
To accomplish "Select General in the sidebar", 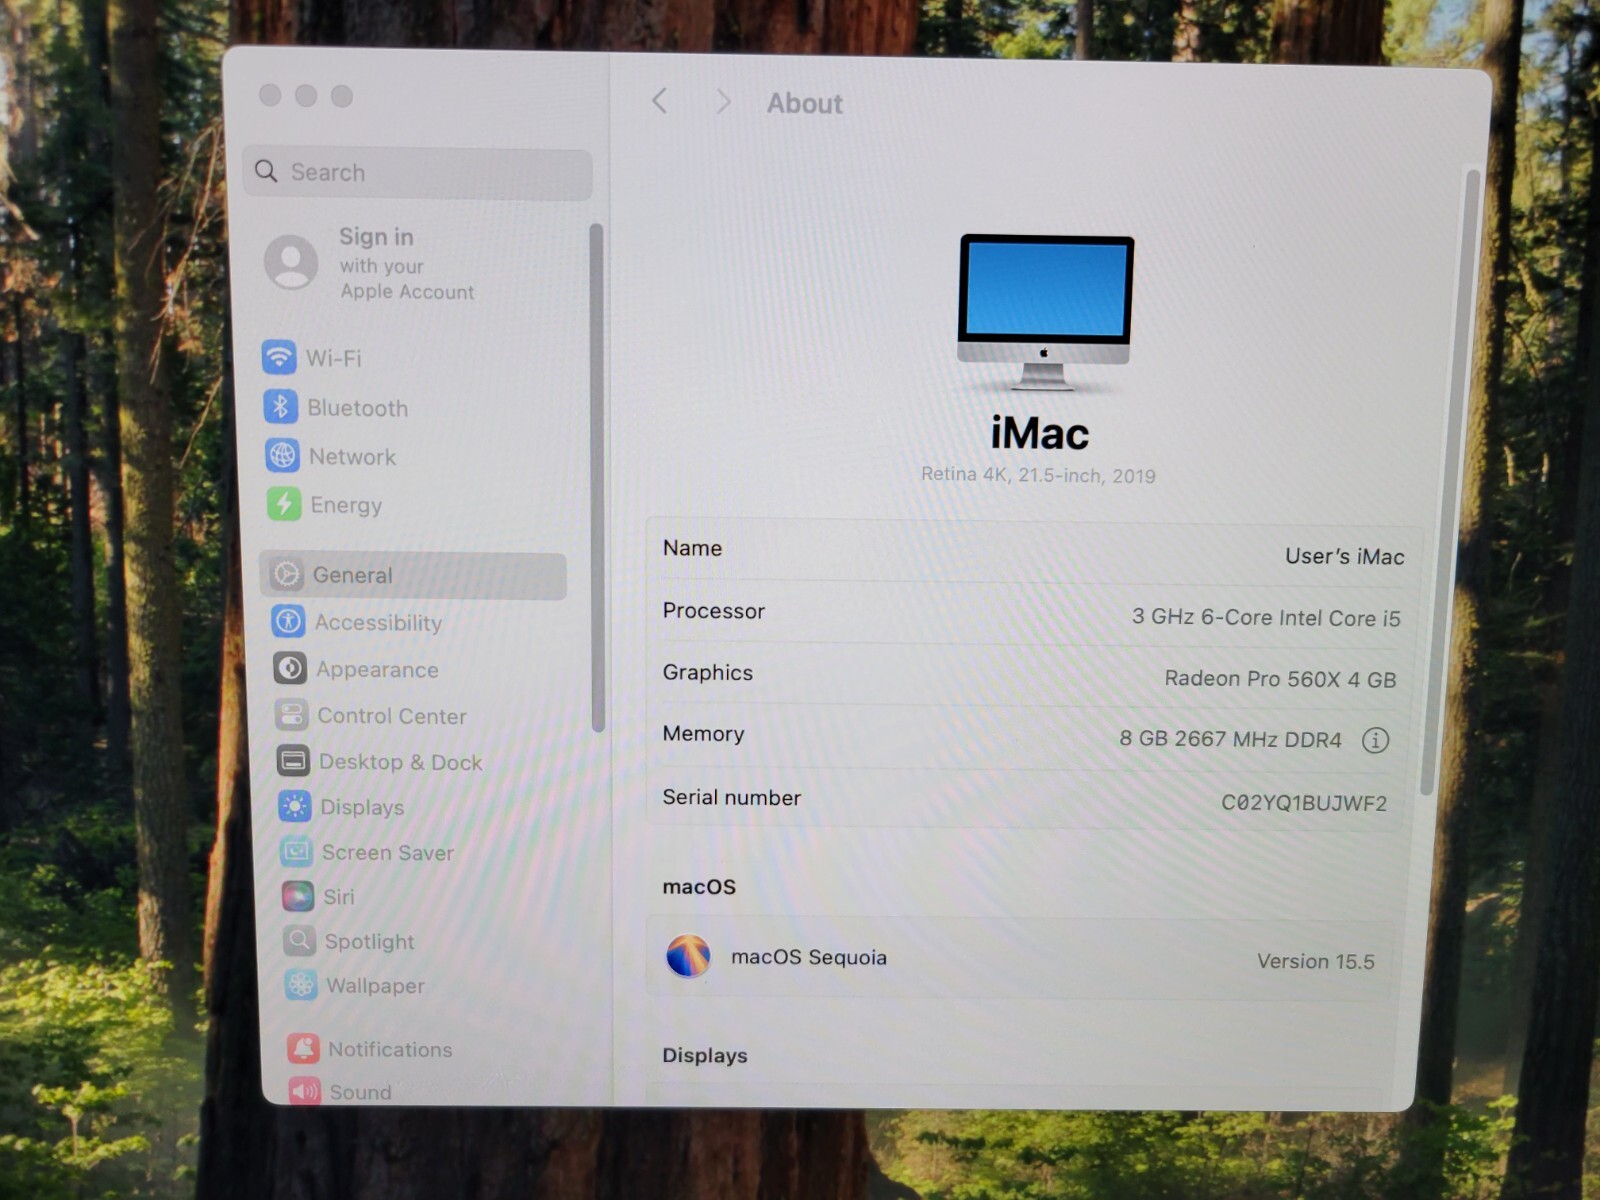I will [x=414, y=575].
